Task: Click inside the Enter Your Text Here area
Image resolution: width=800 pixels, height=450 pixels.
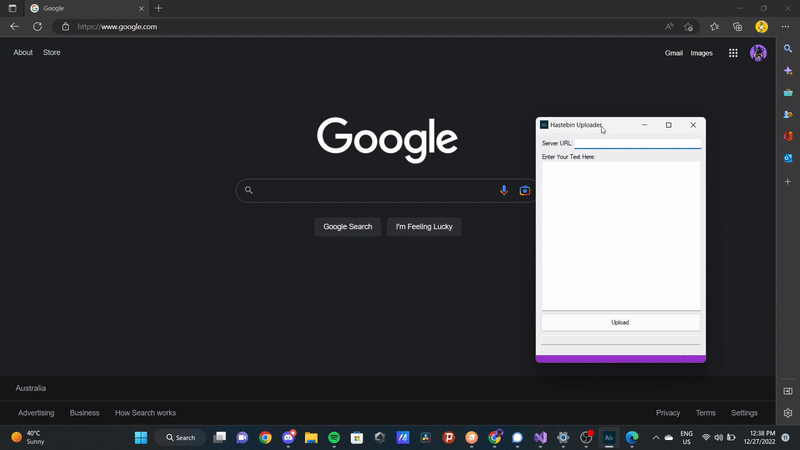Action: point(621,236)
